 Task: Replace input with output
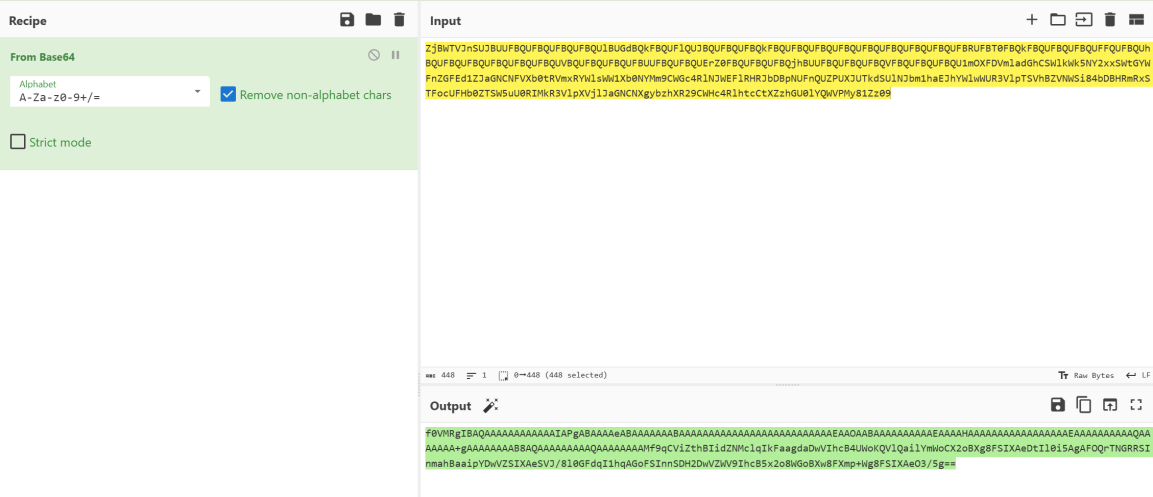pyautogui.click(x=1110, y=405)
